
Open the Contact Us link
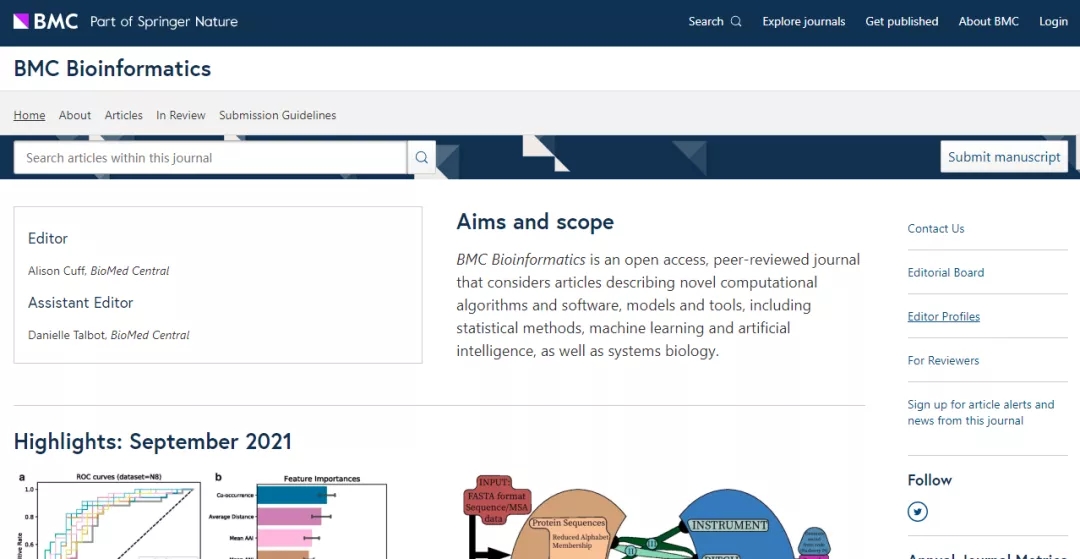click(x=936, y=228)
